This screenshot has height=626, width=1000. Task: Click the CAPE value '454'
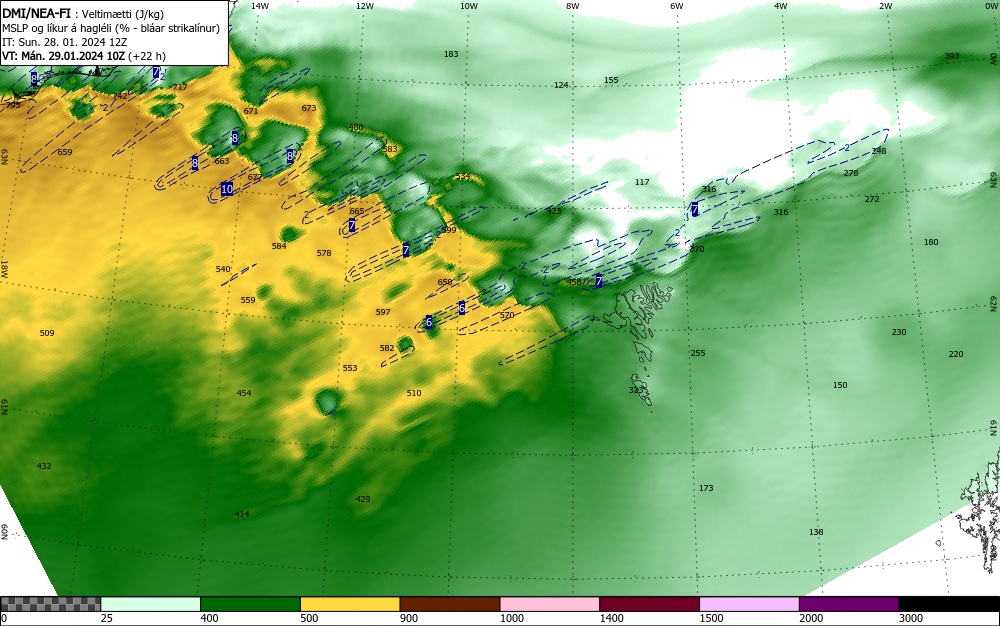244,393
